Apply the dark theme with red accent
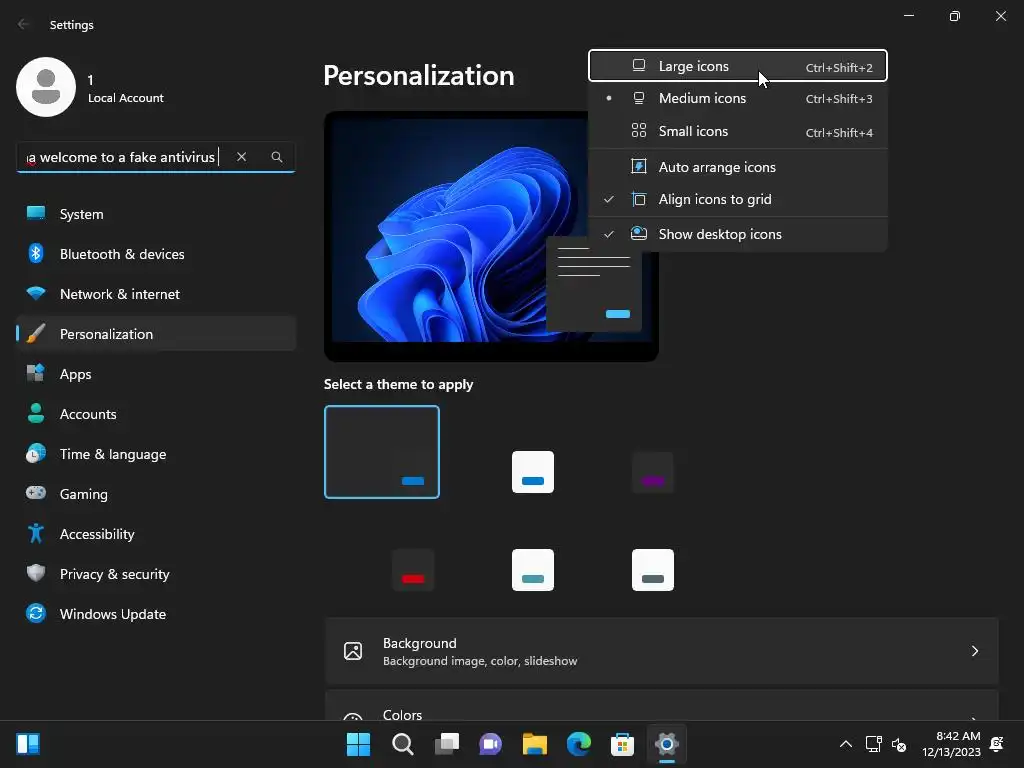Image resolution: width=1024 pixels, height=768 pixels. click(413, 570)
